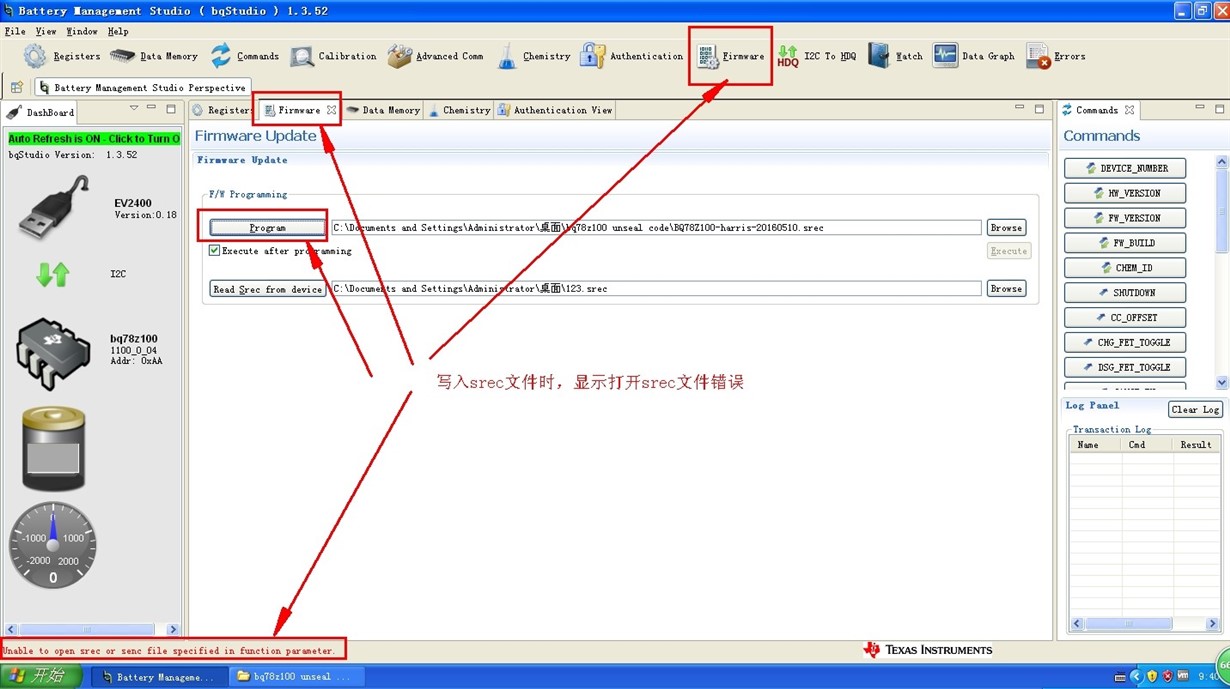
Task: Select Battery Management Studio Perspective
Action: [x=141, y=88]
